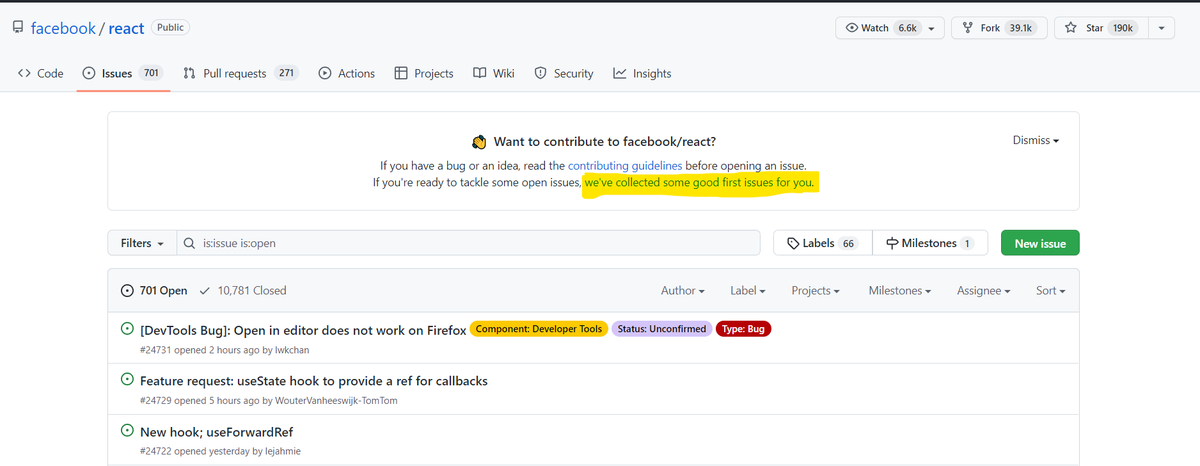Click the Security shield icon
1200x466 pixels.
(541, 73)
